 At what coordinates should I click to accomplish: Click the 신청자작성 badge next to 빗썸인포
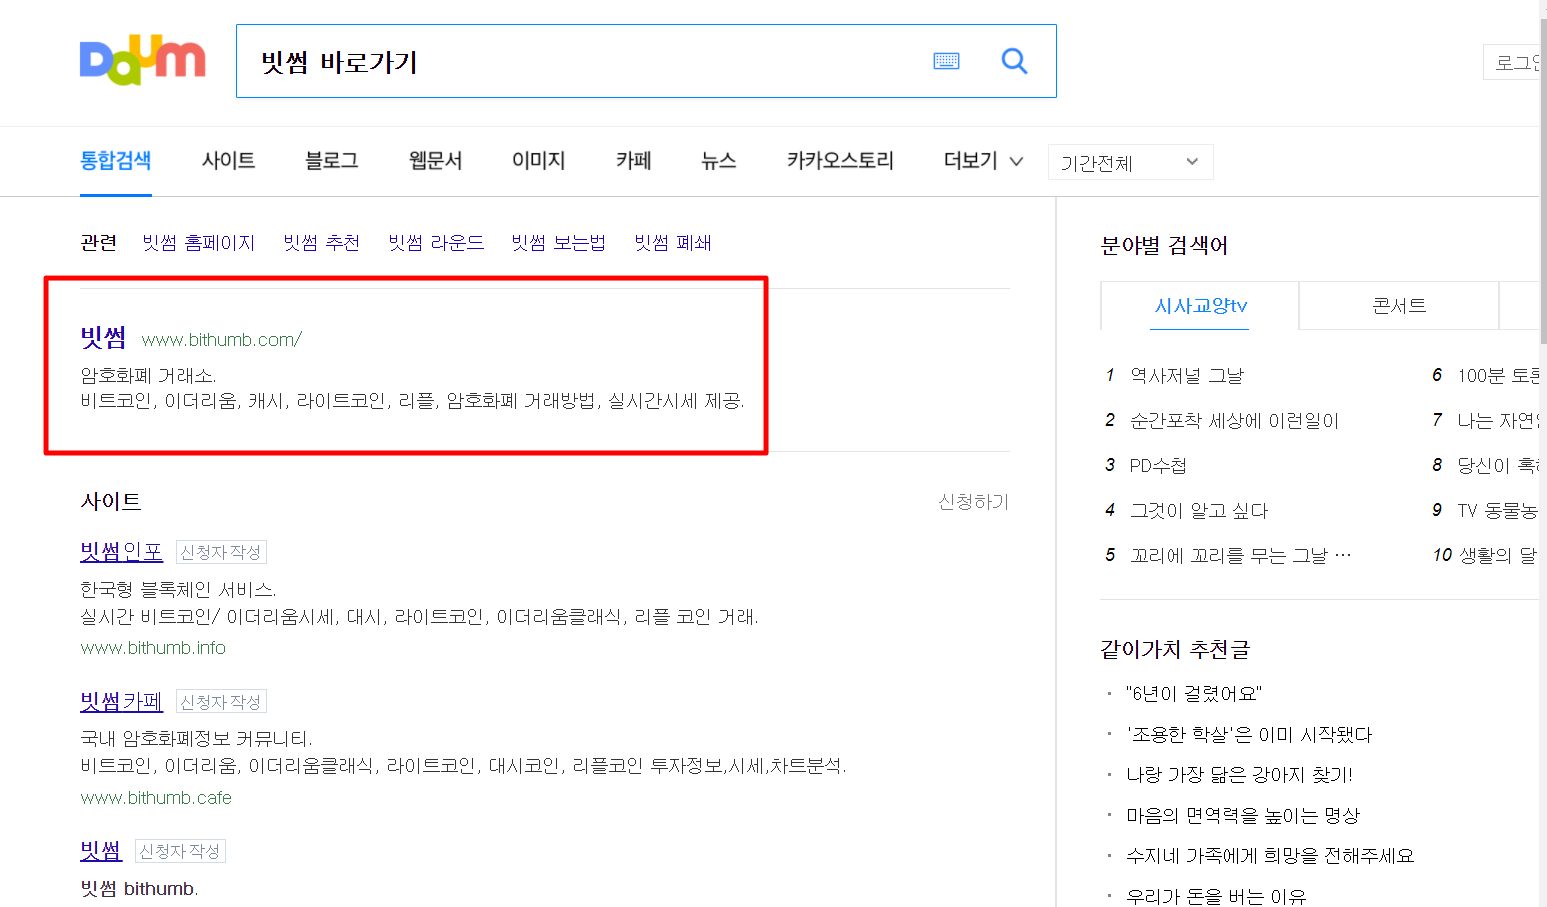click(221, 552)
